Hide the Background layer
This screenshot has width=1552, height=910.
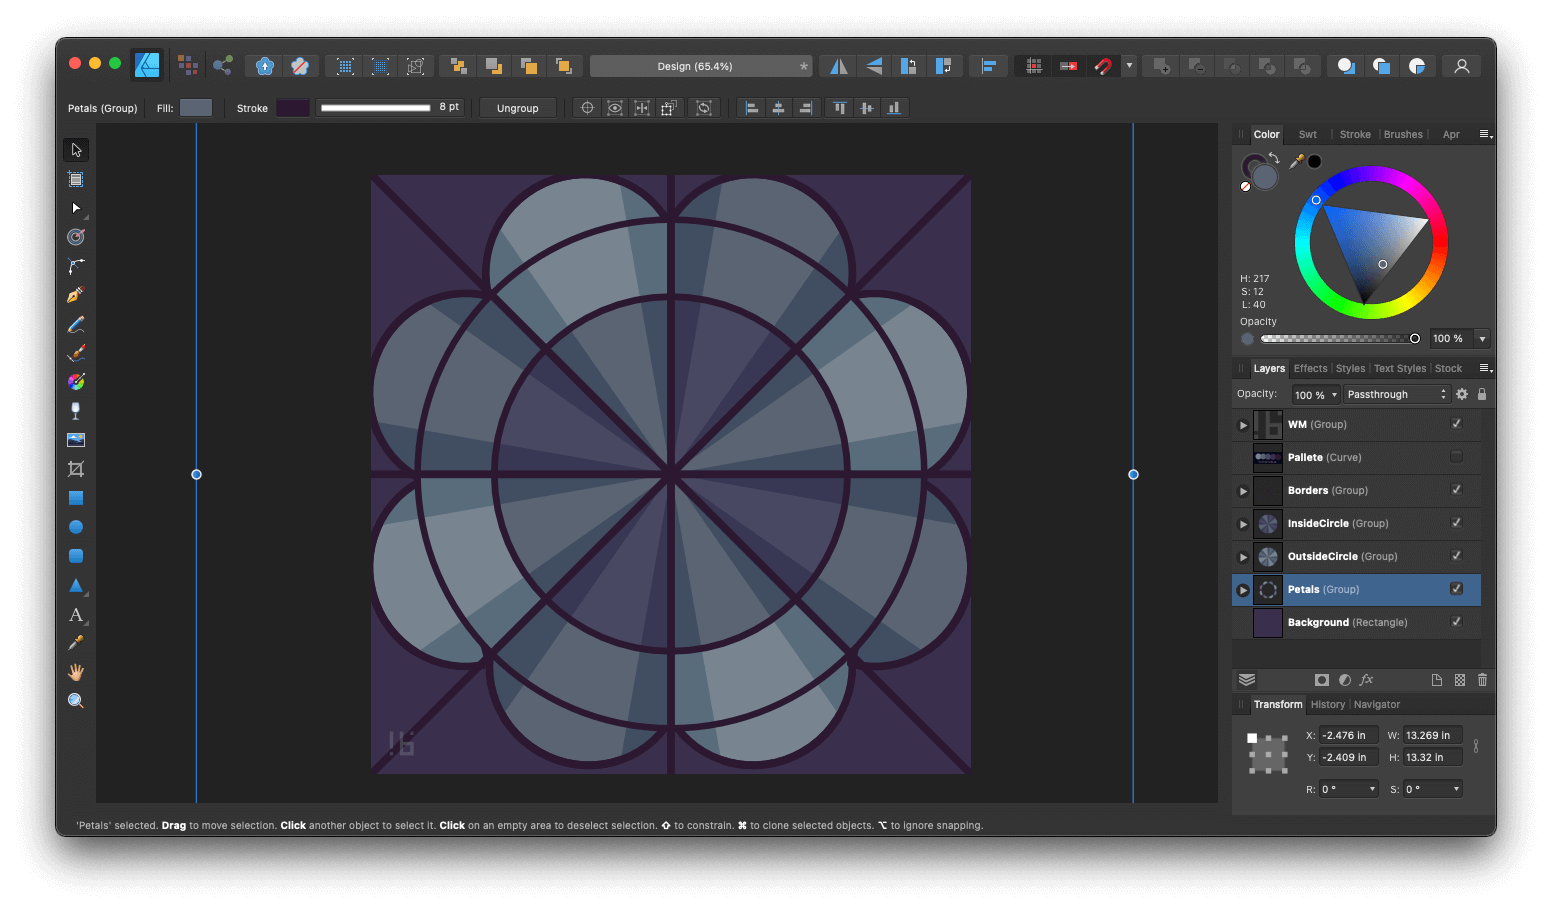1456,621
